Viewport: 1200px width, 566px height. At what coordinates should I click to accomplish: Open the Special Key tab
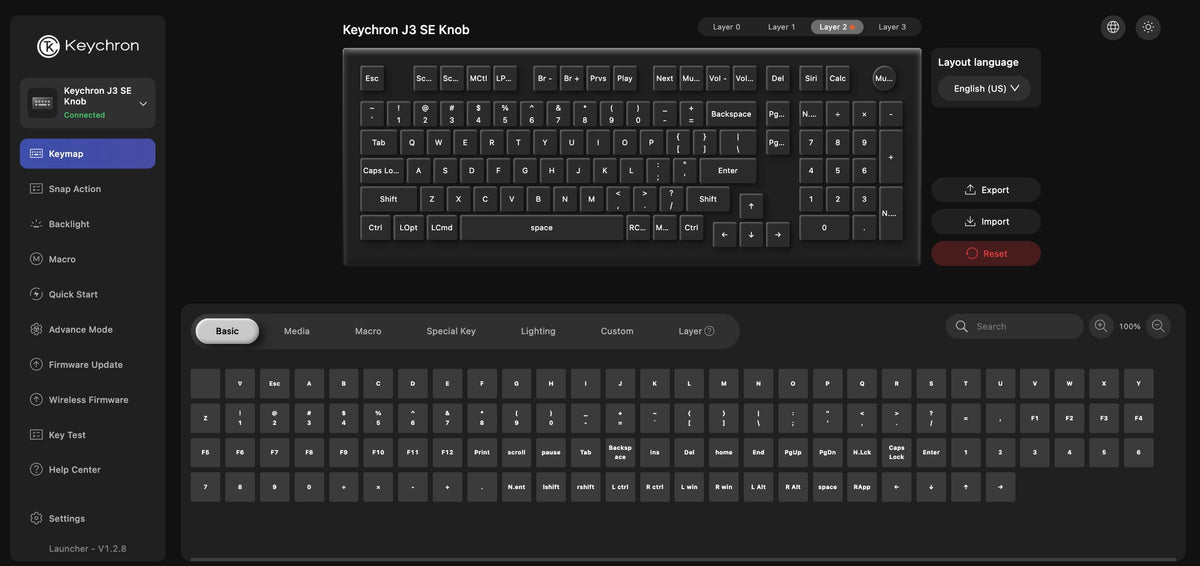451,331
